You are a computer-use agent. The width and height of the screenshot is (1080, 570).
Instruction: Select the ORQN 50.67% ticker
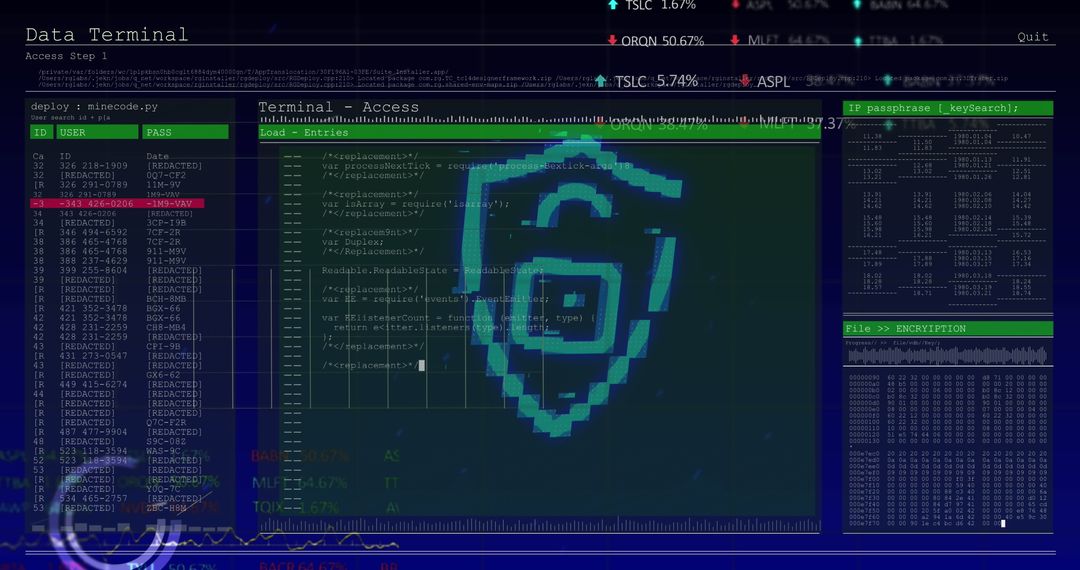pyautogui.click(x=662, y=41)
